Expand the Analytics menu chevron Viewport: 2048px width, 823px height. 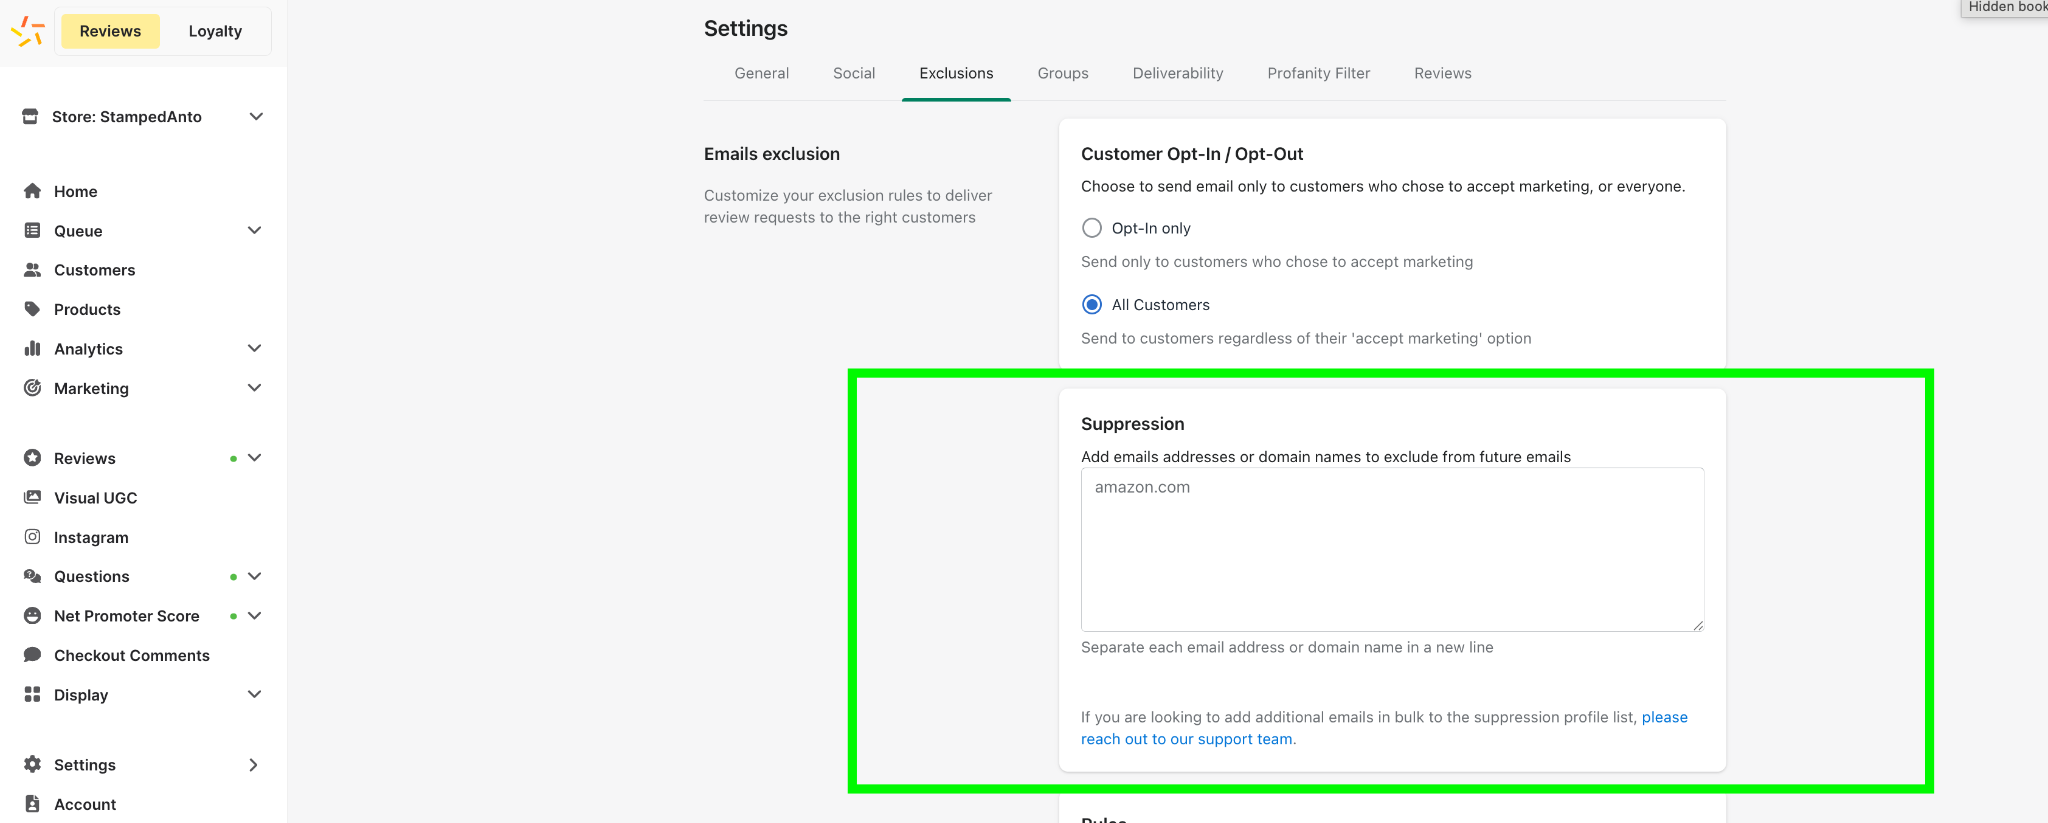click(255, 348)
